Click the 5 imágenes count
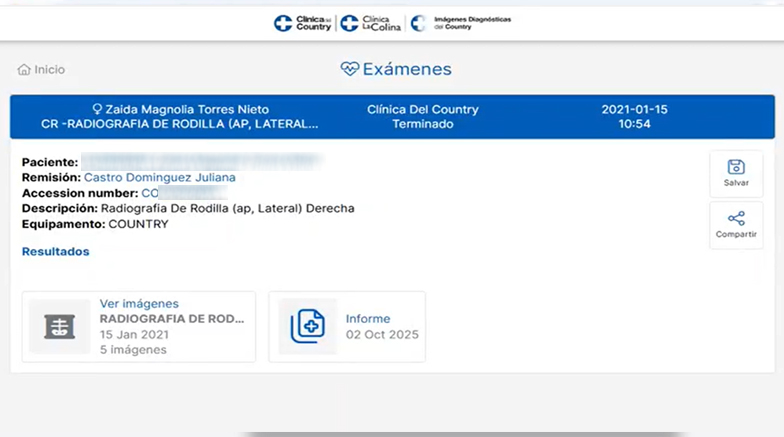Viewport: 784px width, 437px height. point(133,350)
